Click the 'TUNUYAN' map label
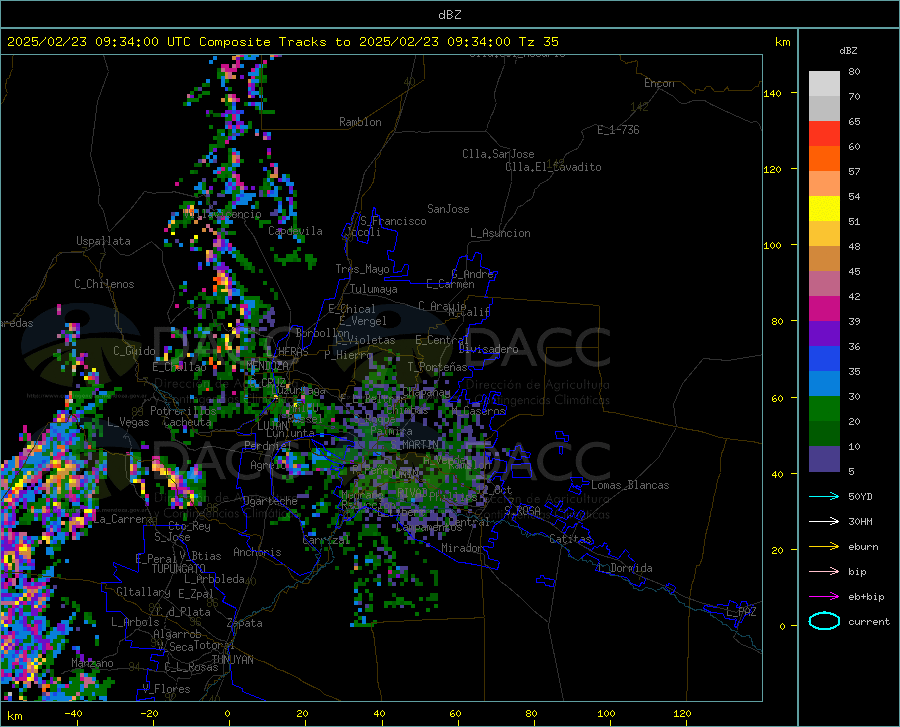900x727 pixels. [x=232, y=660]
